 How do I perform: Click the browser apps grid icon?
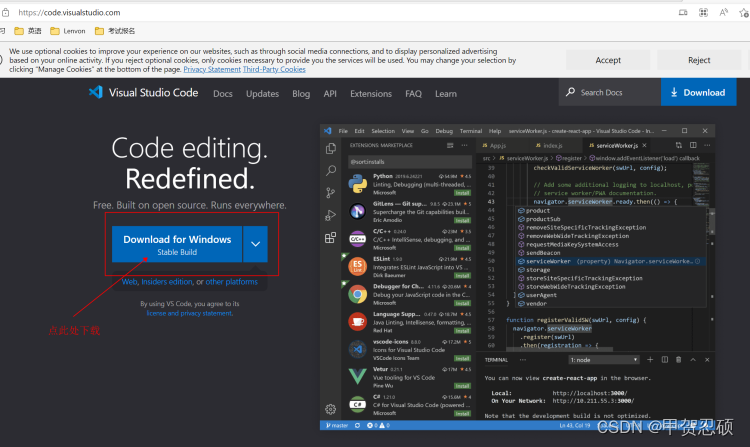coord(703,12)
